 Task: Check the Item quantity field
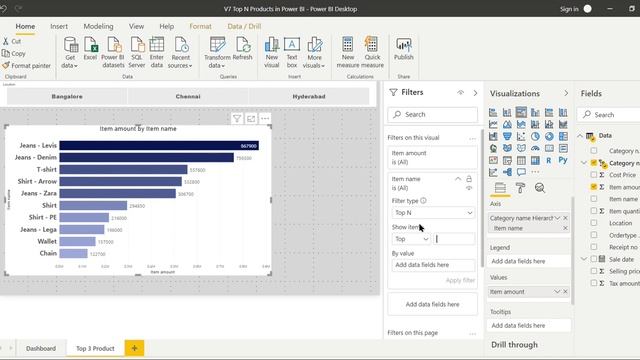tap(594, 211)
